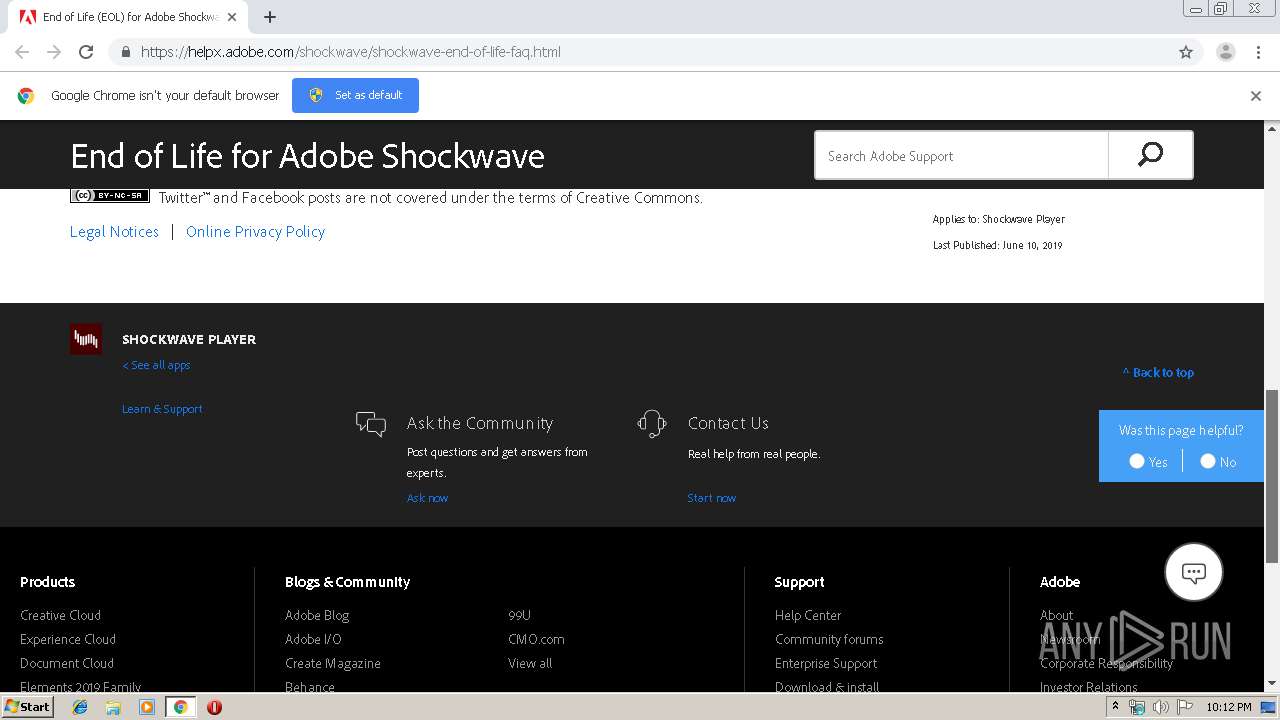The height and width of the screenshot is (720, 1280).
Task: Click the address bar URL
Action: tap(350, 52)
